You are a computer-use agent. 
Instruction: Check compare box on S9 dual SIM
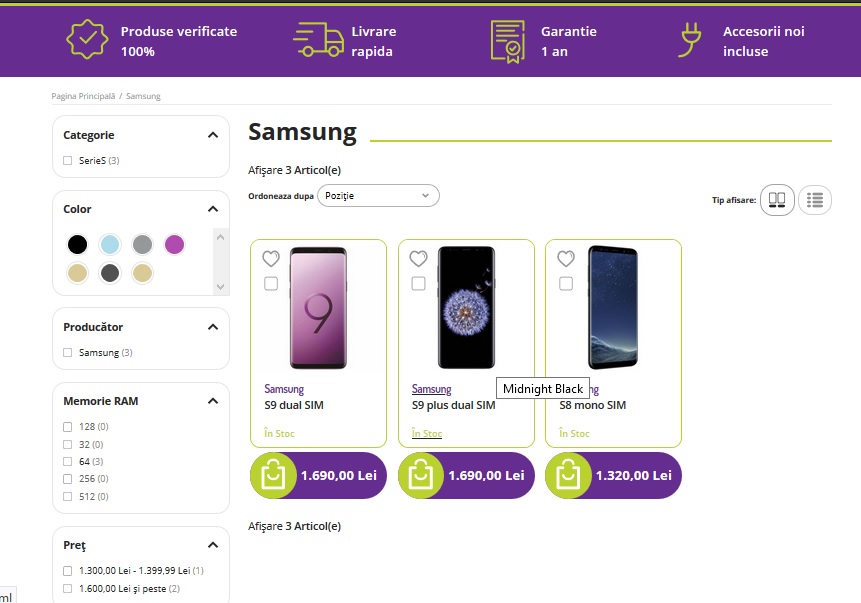point(271,284)
